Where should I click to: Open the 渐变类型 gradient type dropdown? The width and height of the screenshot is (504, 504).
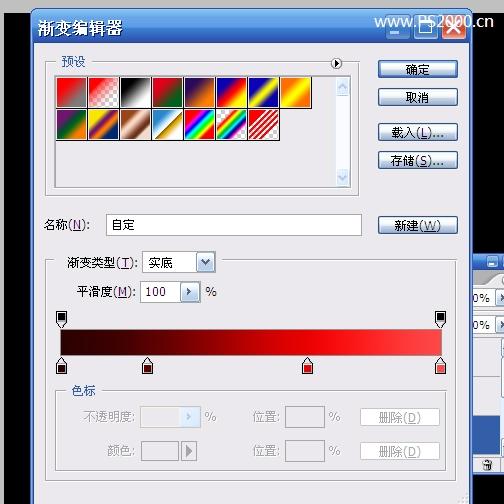tap(205, 262)
